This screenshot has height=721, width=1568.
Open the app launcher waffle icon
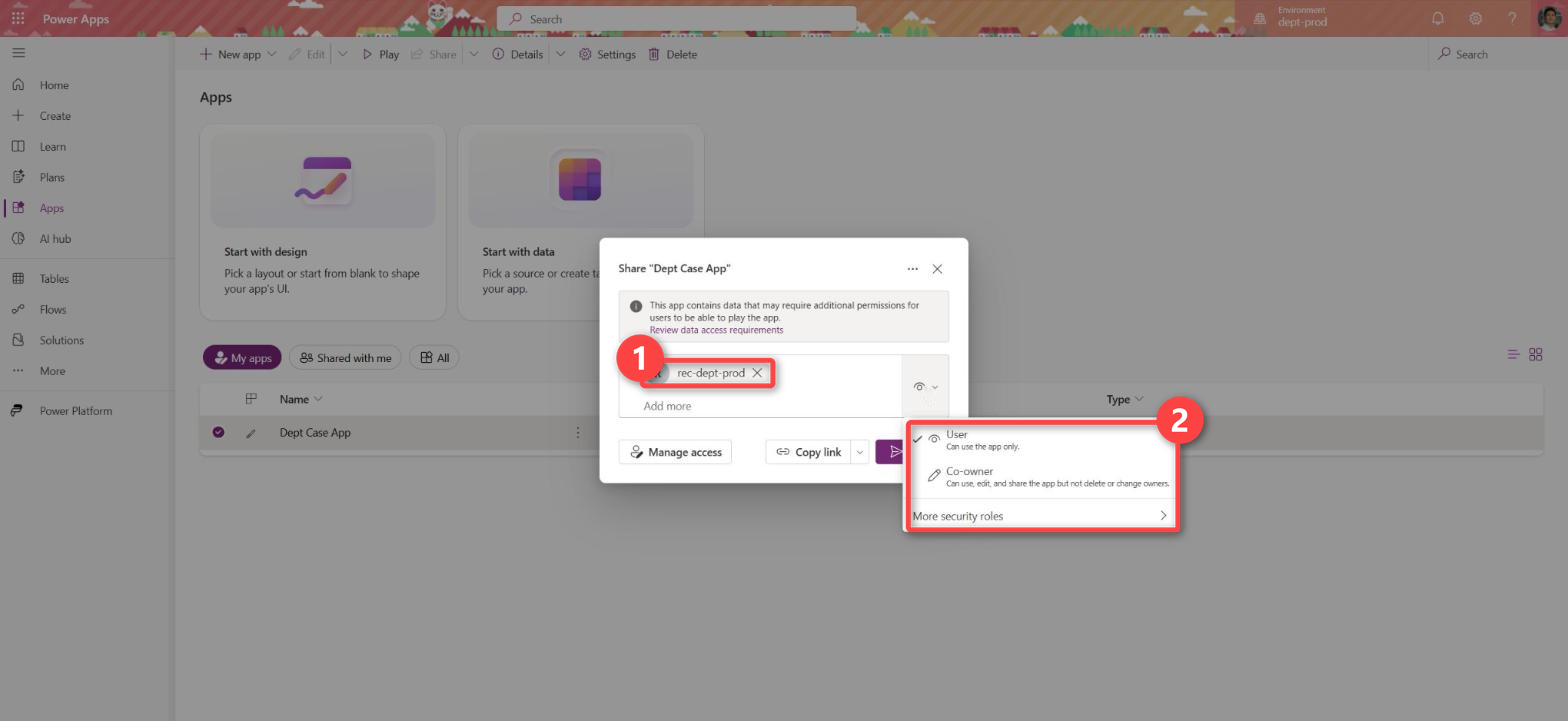pyautogui.click(x=18, y=18)
